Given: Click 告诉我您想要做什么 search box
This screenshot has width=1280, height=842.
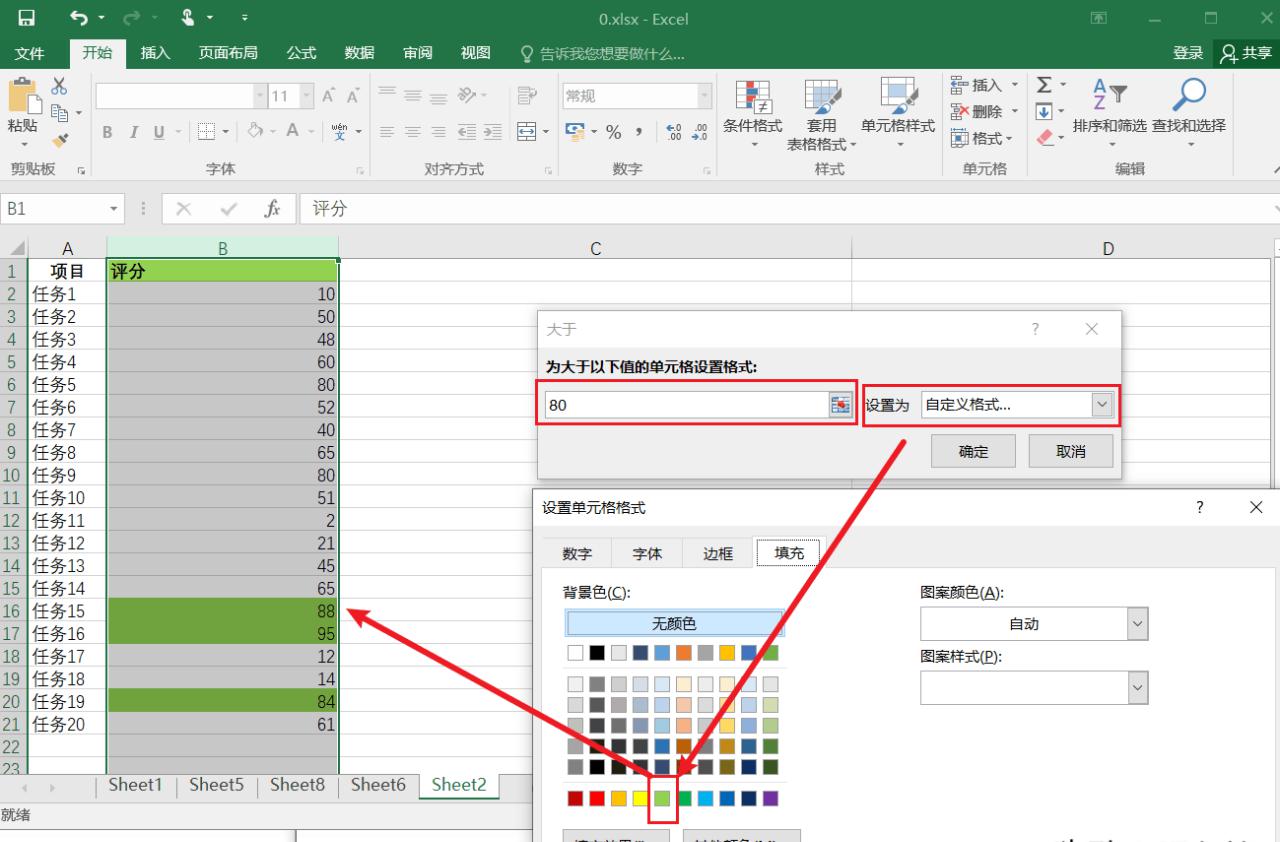Looking at the screenshot, I should click(603, 53).
